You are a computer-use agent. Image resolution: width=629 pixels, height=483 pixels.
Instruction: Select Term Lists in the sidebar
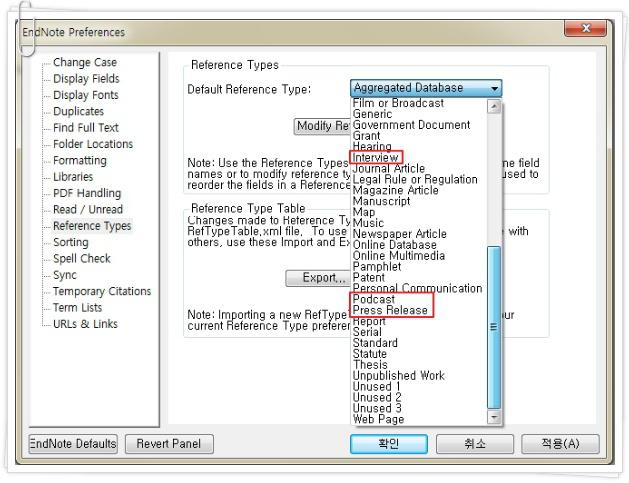[x=77, y=308]
